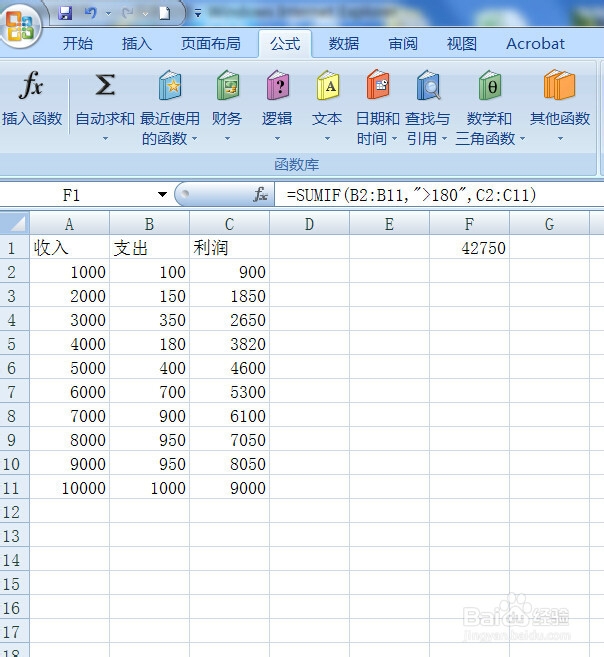This screenshot has width=604, height=657.
Task: Select cell with value 7050
Action: tap(230, 440)
